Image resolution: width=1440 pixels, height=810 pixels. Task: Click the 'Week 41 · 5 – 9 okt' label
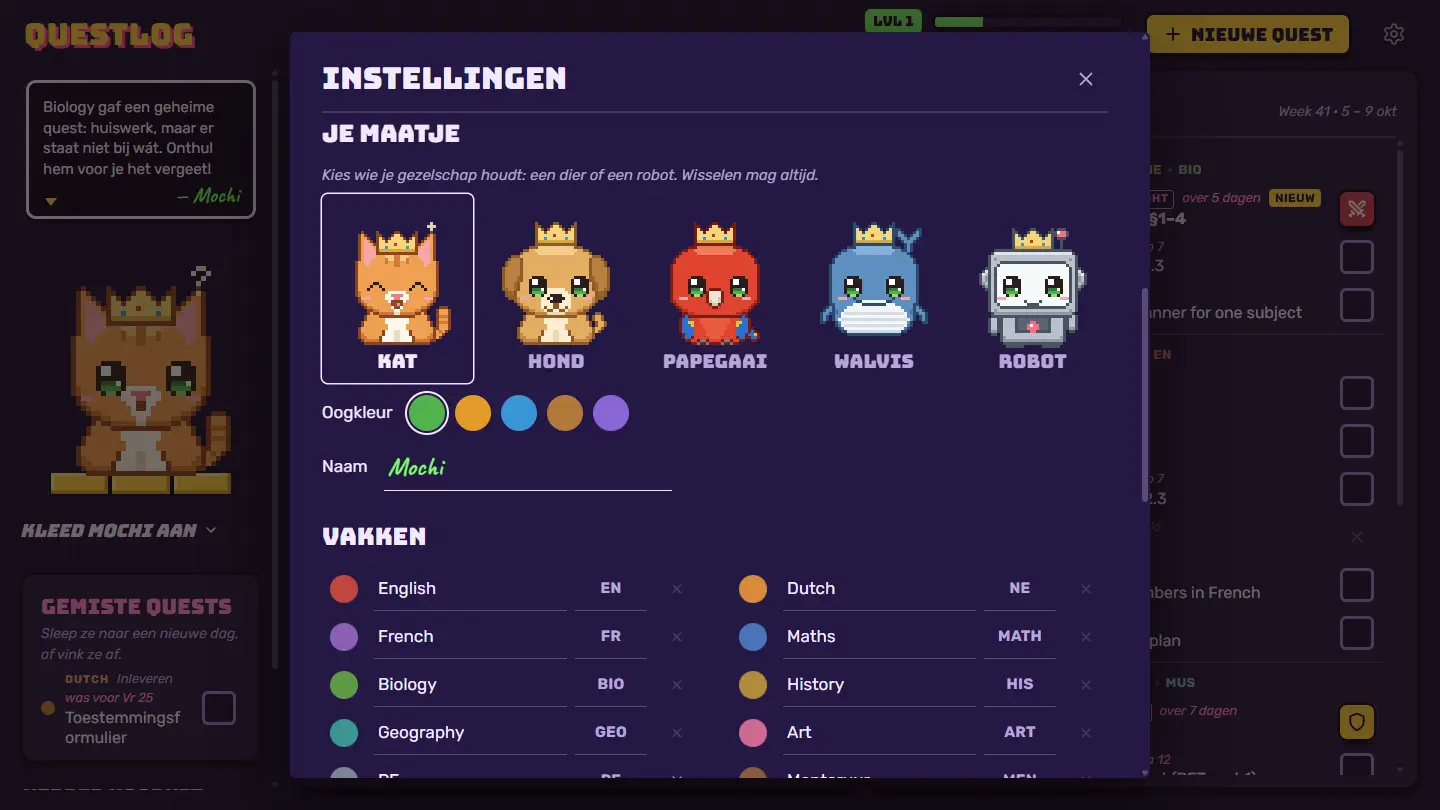click(1337, 111)
